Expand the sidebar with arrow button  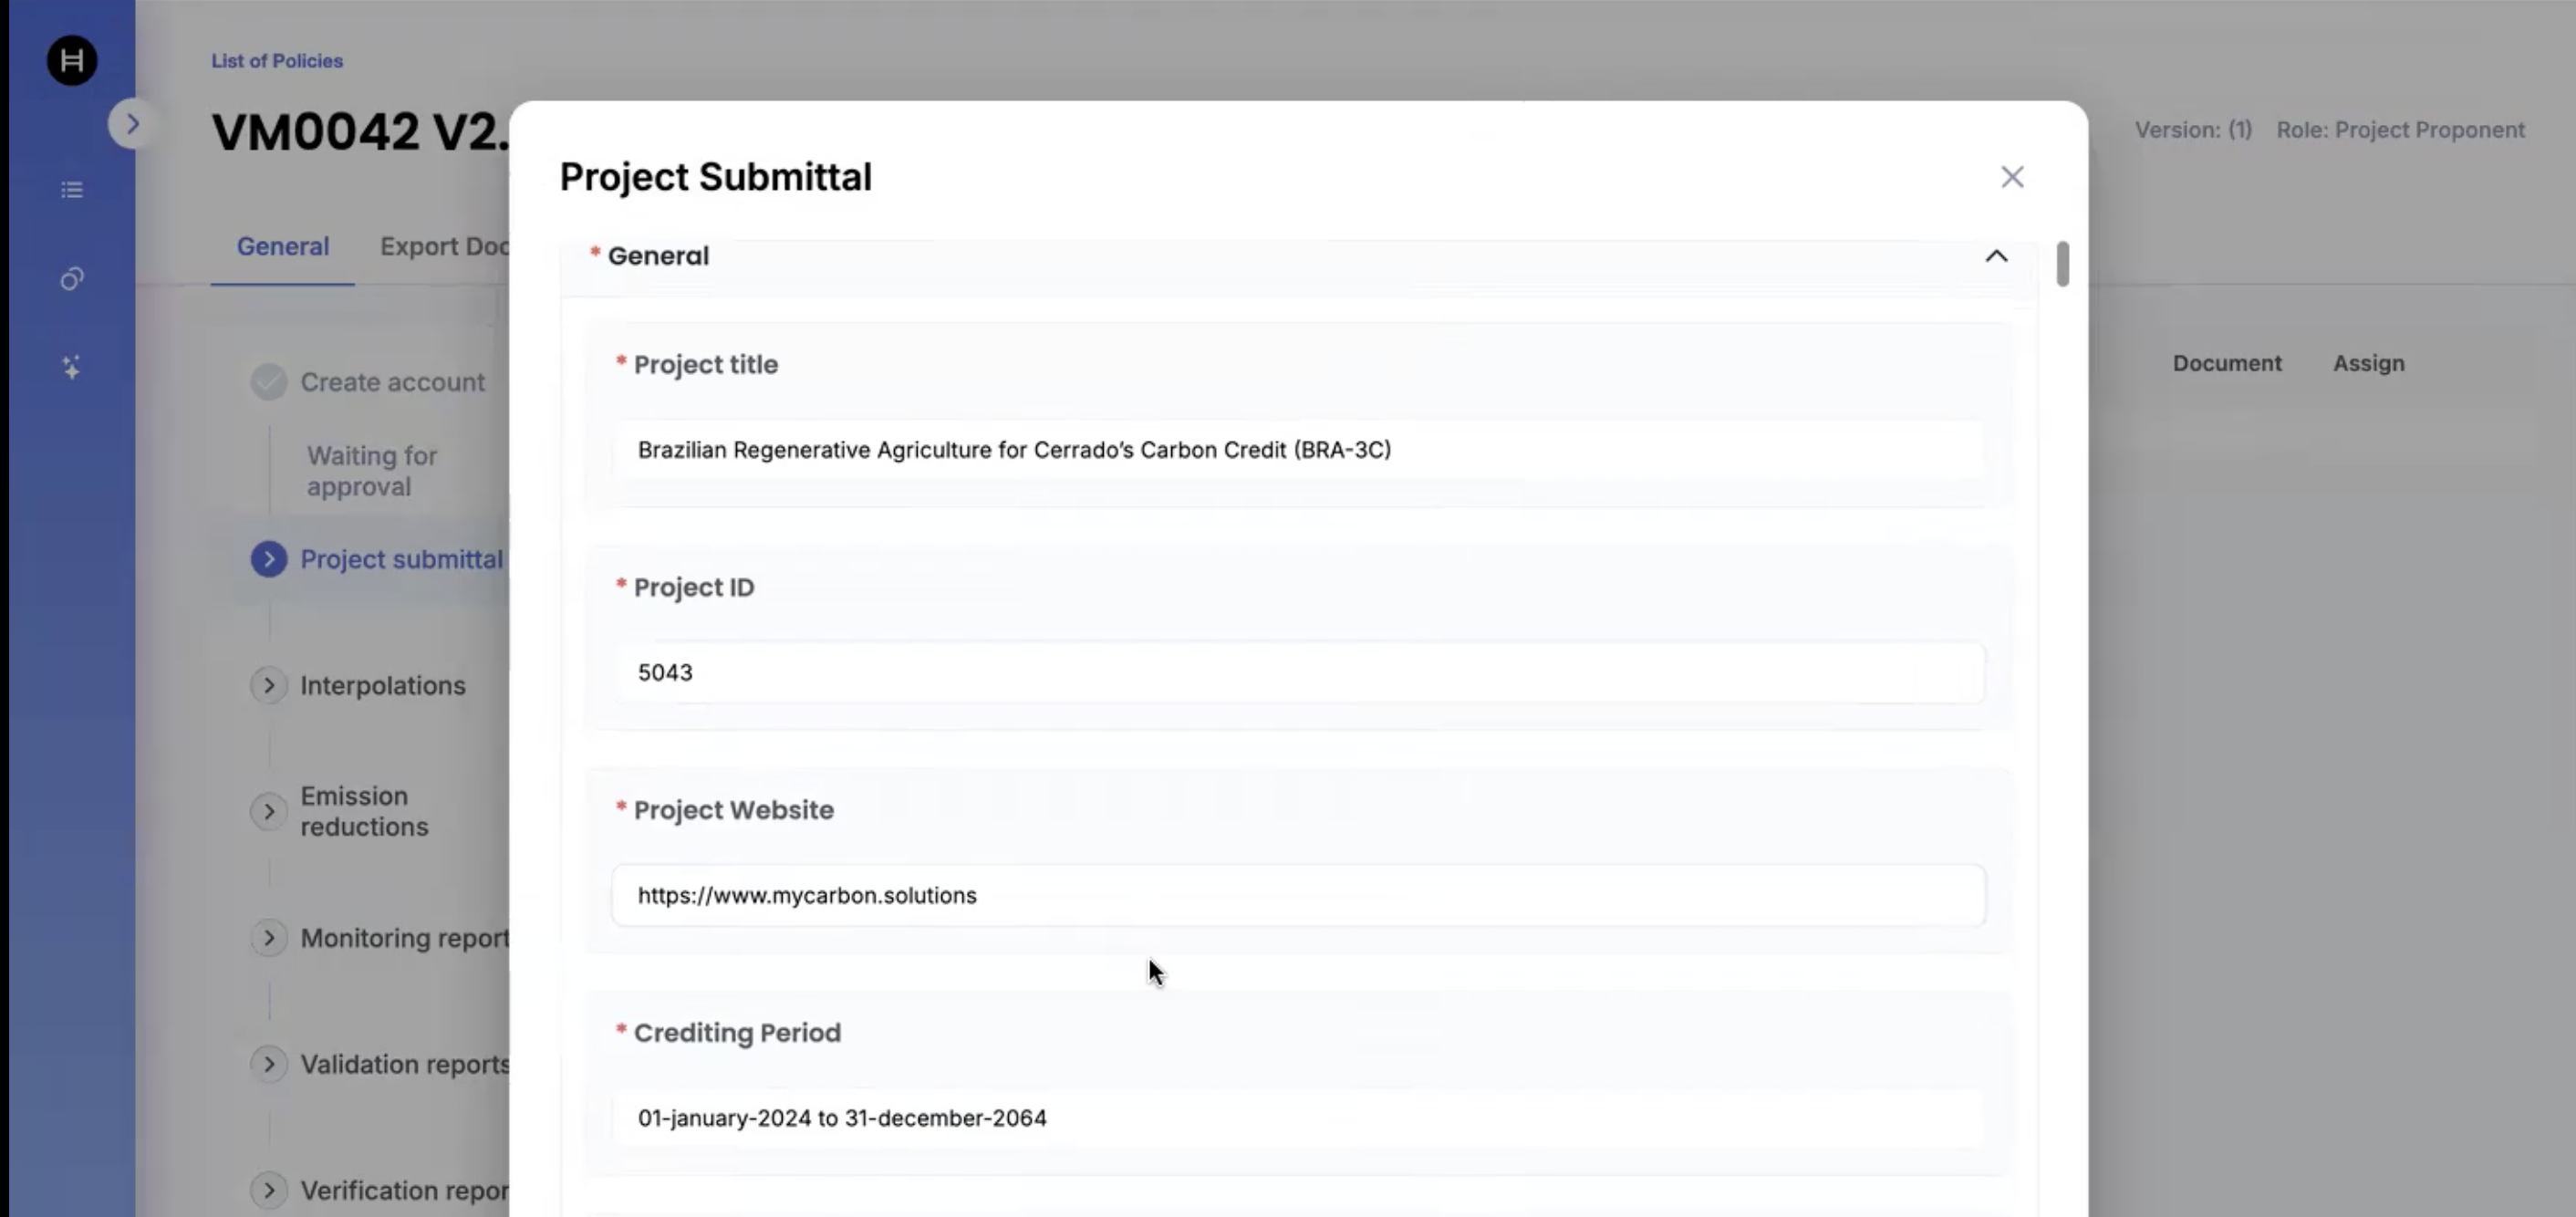pyautogui.click(x=132, y=124)
